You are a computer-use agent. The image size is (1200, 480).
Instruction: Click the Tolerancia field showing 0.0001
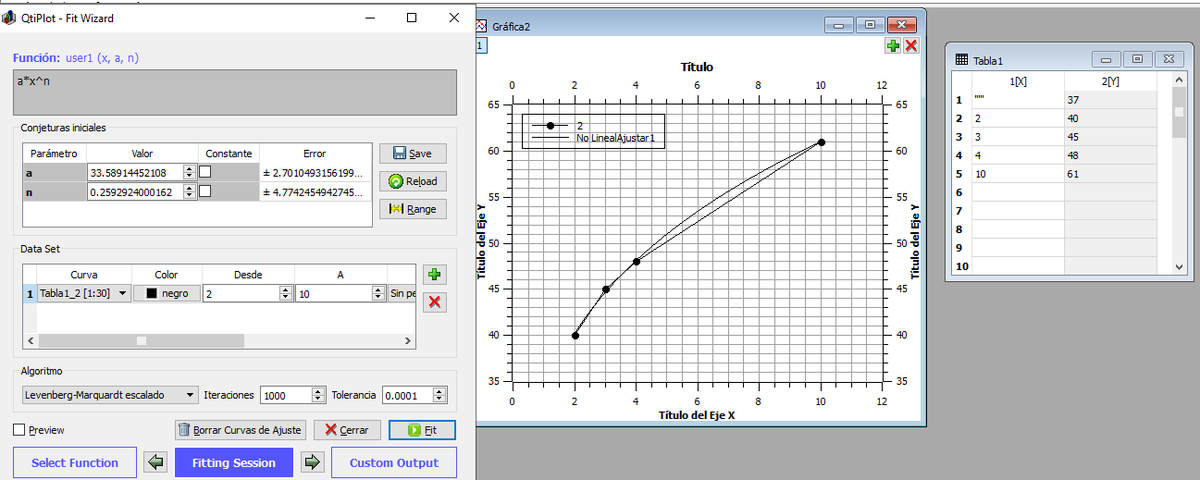coord(408,395)
